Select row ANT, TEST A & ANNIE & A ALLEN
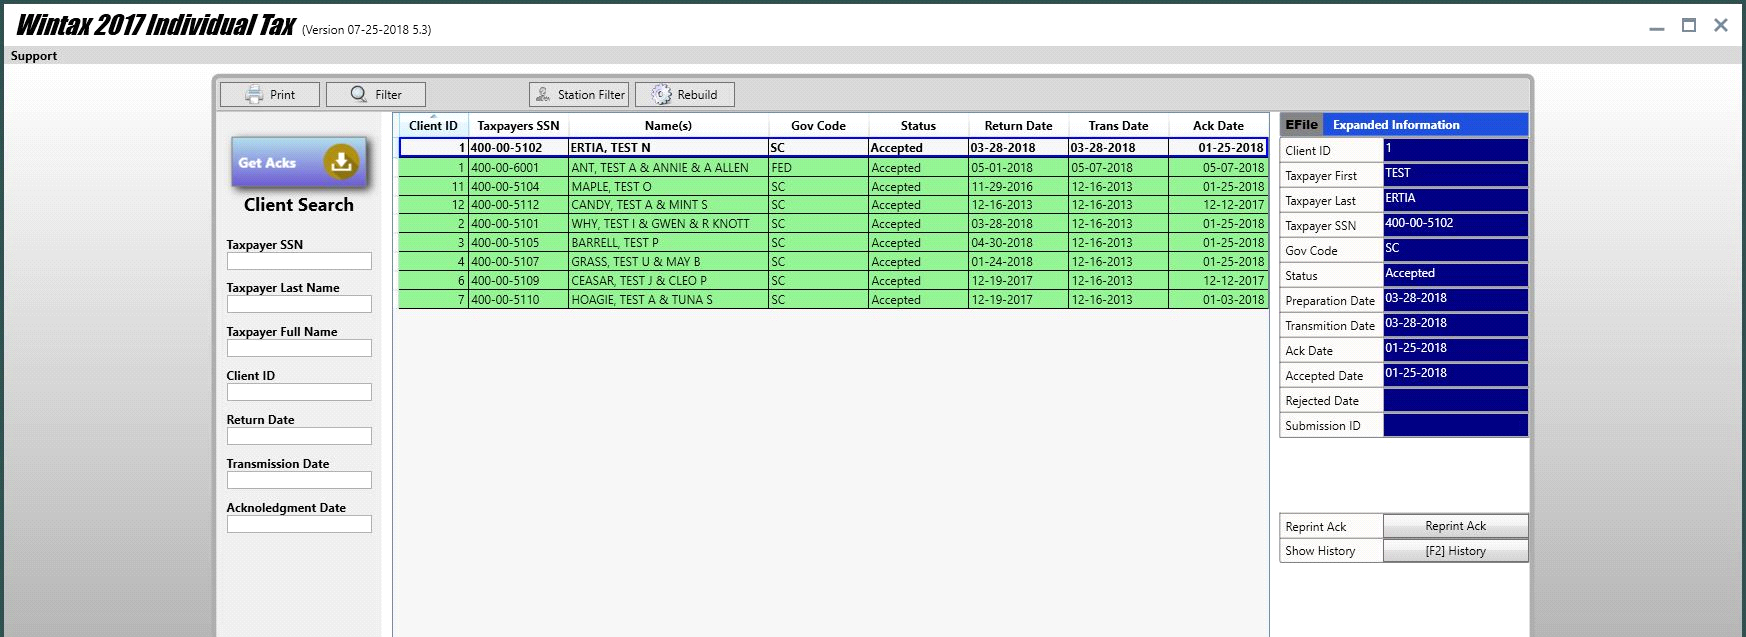 [x=833, y=168]
